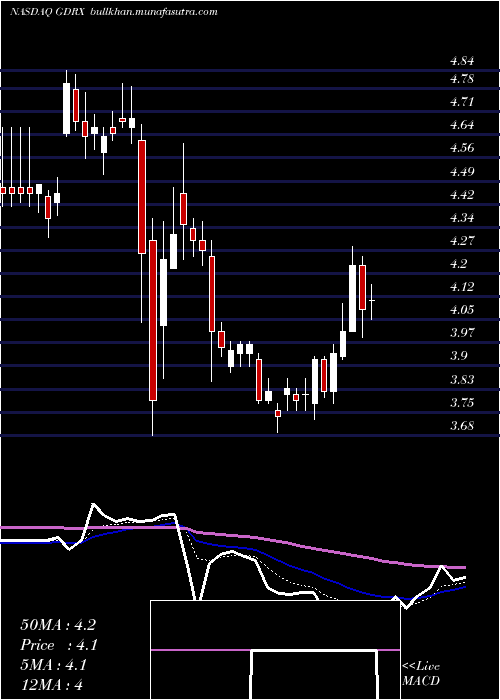Viewport: 500px width, 700px height.
Task: Click the 4.64 price axis label
Action: coord(461,125)
